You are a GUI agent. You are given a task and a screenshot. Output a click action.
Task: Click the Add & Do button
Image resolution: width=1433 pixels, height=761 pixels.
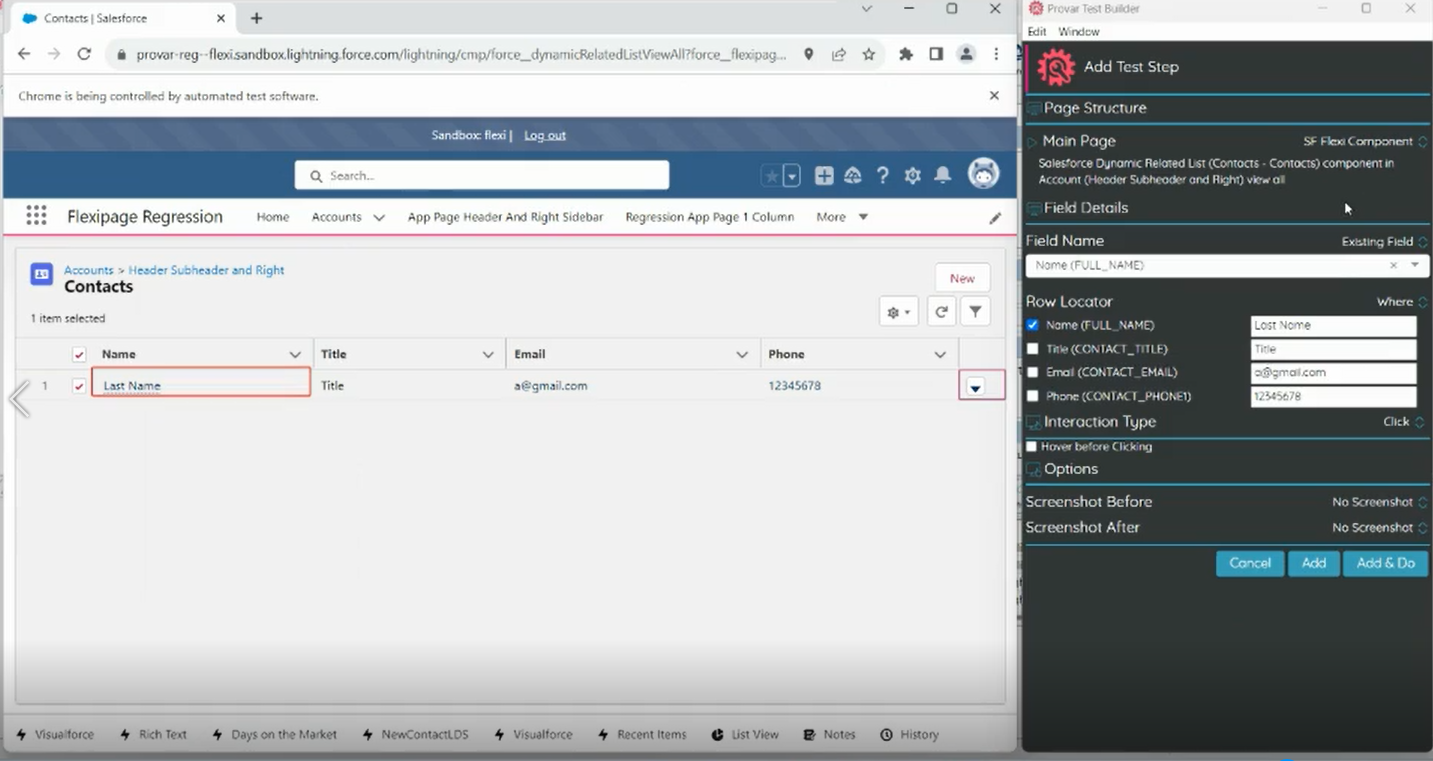[1386, 563]
